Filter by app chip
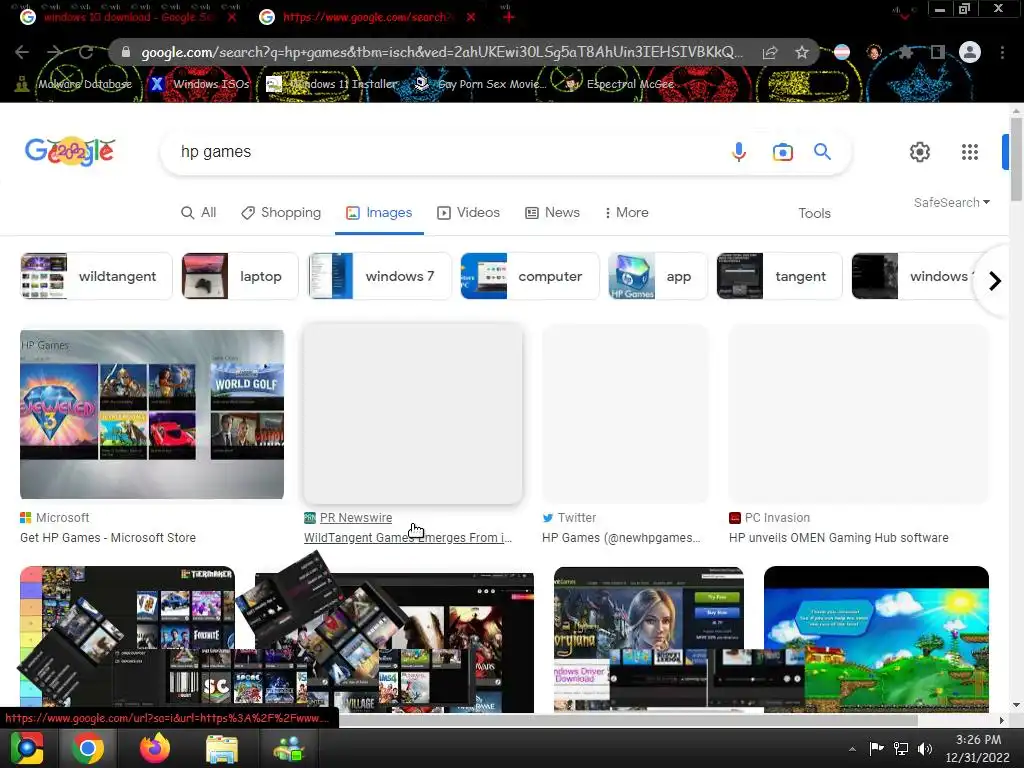 tap(658, 276)
